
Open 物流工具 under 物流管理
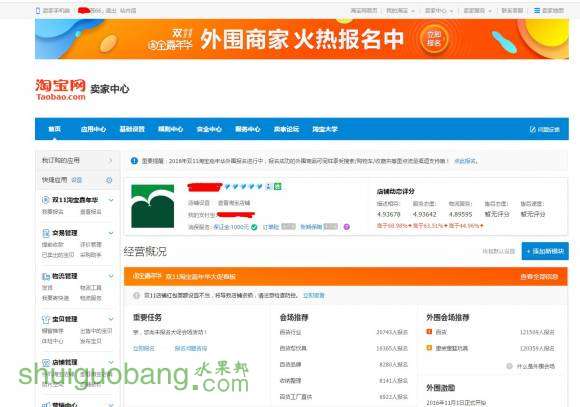coord(91,287)
